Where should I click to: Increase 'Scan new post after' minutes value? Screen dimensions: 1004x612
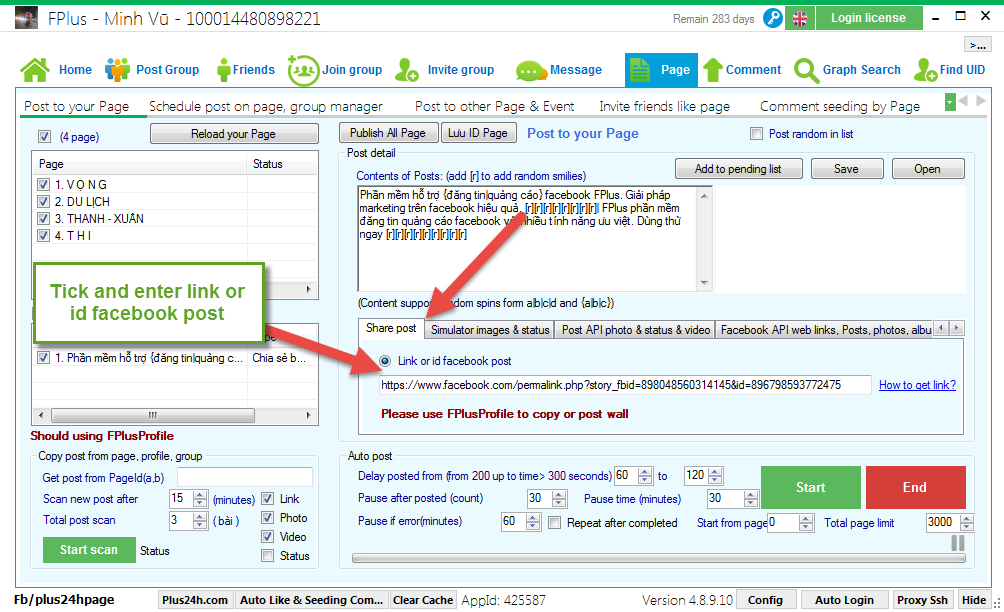click(x=200, y=494)
